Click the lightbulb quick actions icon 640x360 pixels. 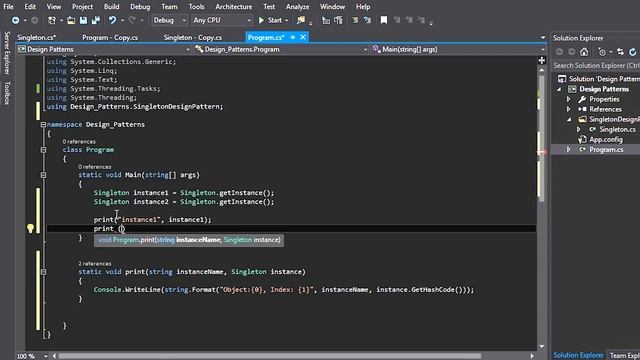[30, 228]
